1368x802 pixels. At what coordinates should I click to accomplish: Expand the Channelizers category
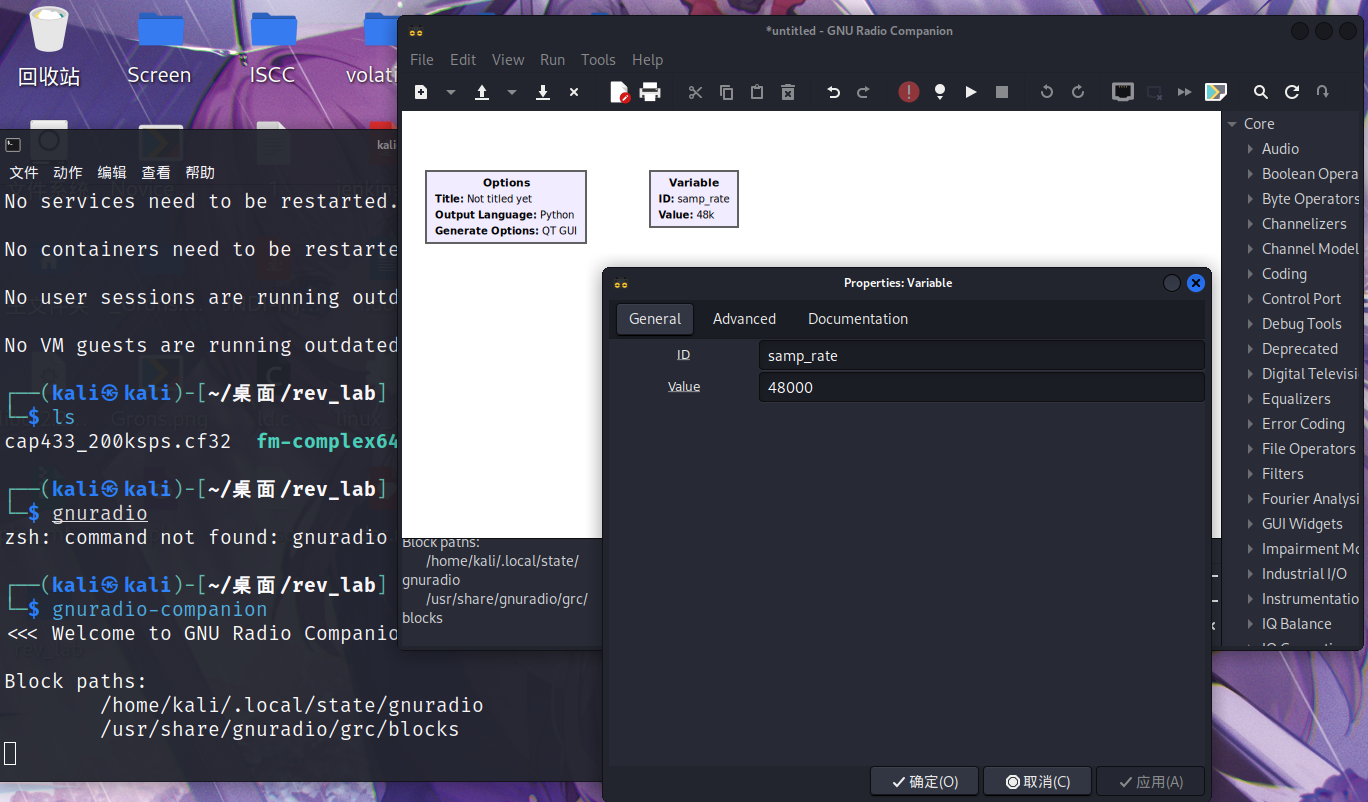[1251, 224]
